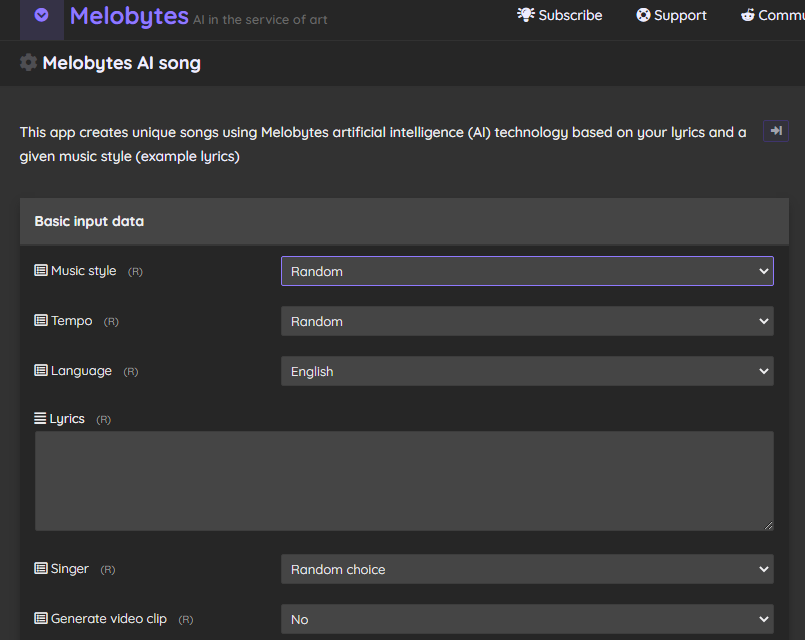Image resolution: width=805 pixels, height=640 pixels.
Task: Expand the Language dropdown showing English
Action: 527,371
